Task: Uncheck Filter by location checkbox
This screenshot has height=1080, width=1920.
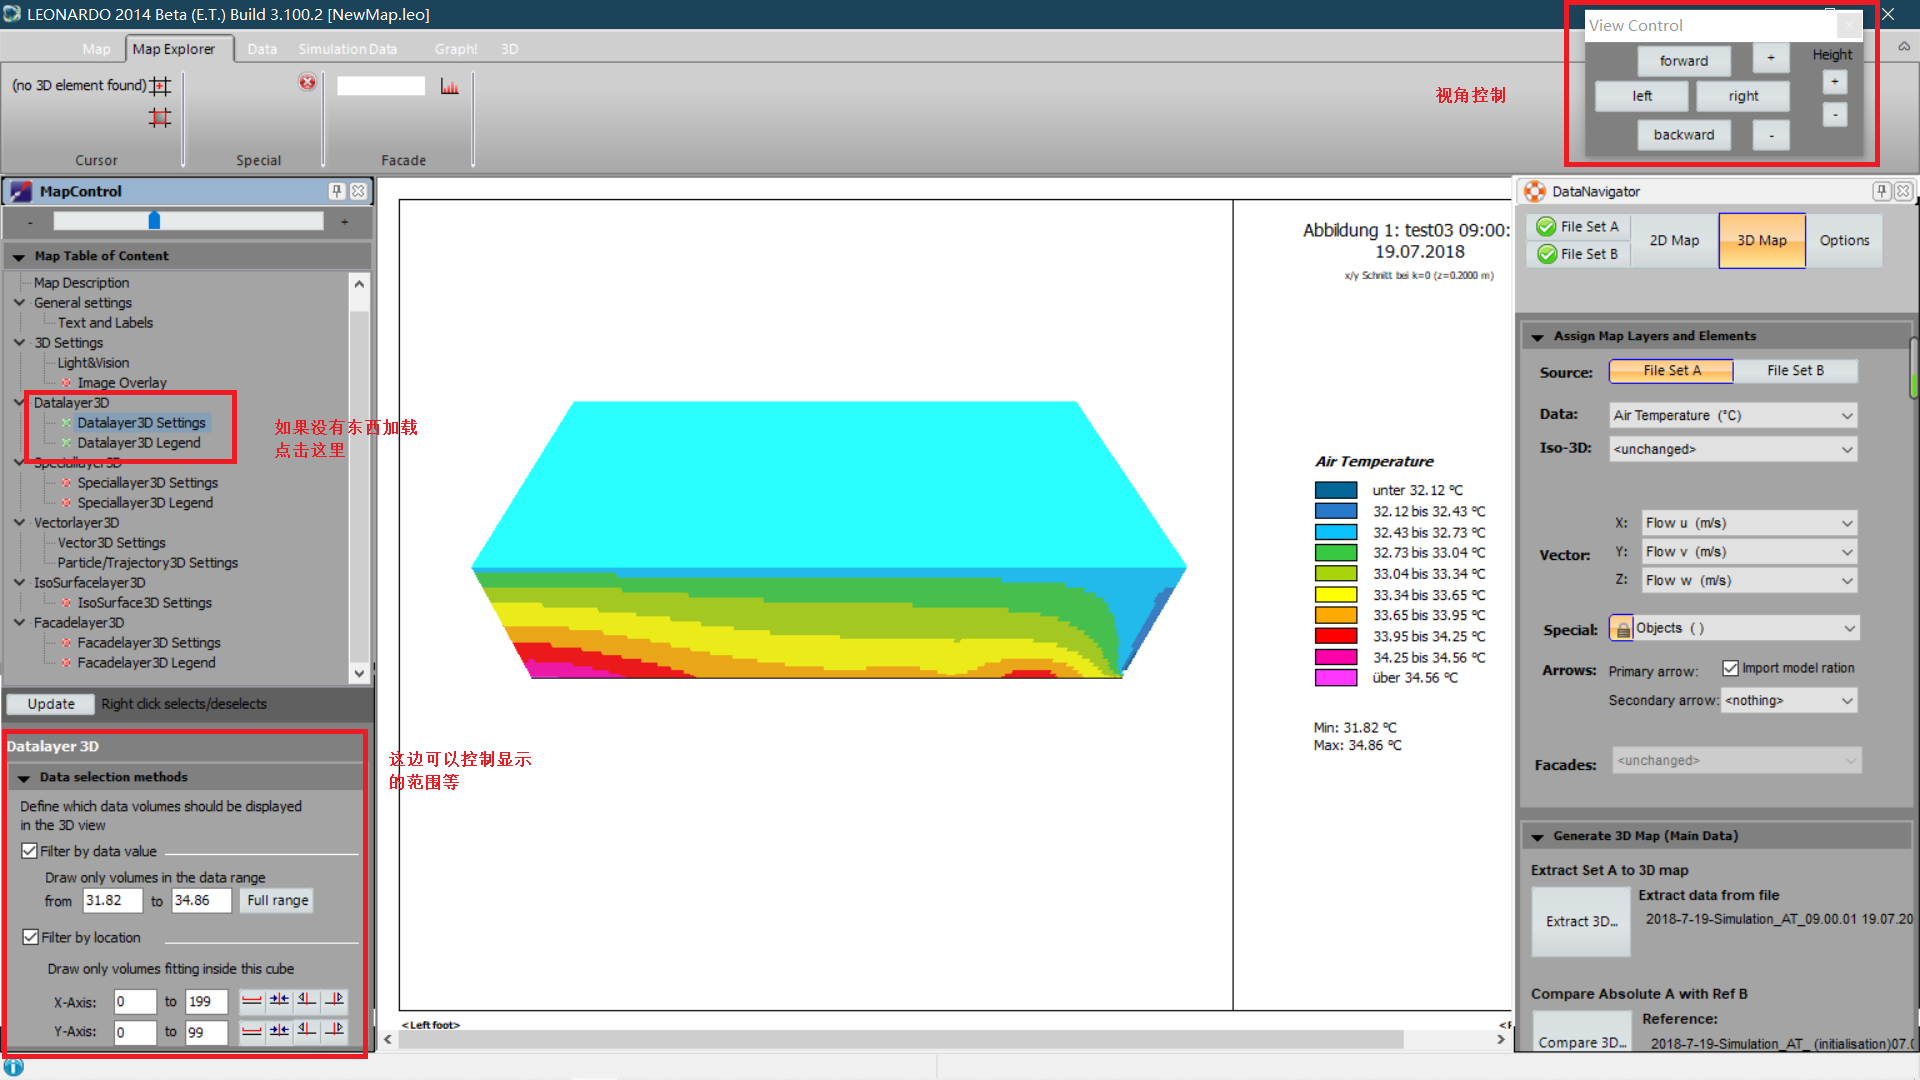Action: (30, 937)
